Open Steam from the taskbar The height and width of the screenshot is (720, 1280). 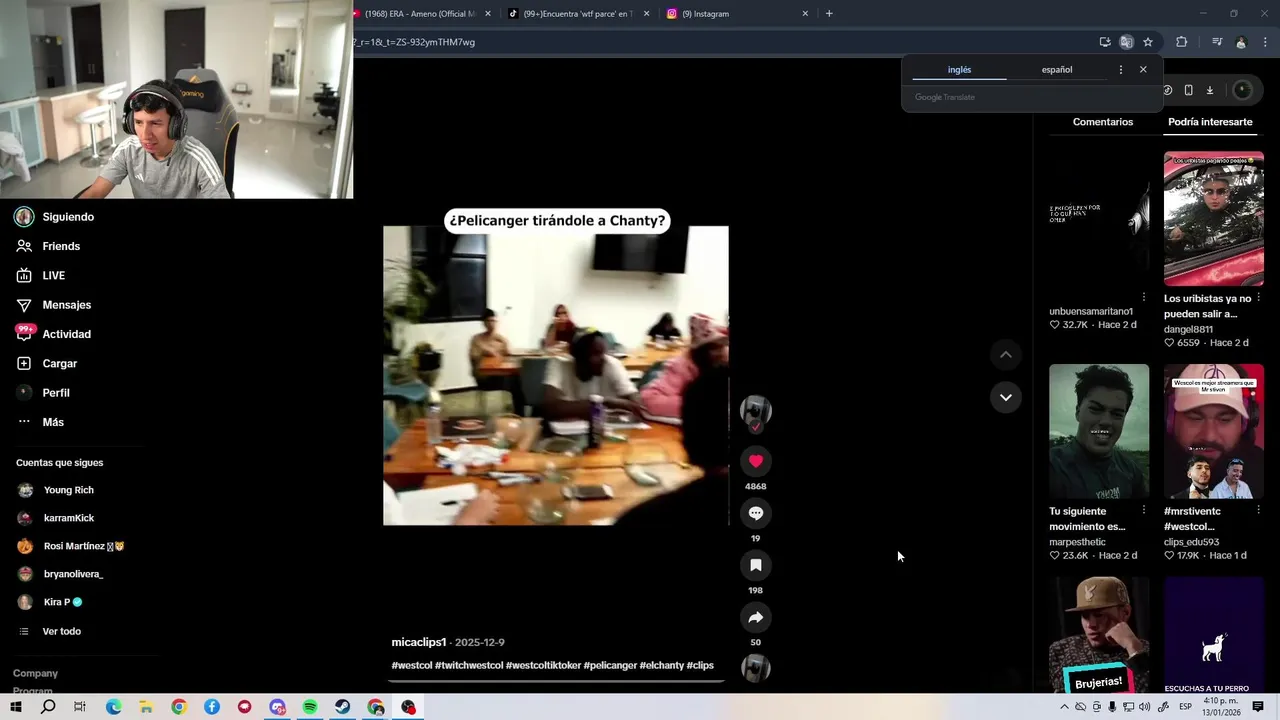tap(343, 707)
